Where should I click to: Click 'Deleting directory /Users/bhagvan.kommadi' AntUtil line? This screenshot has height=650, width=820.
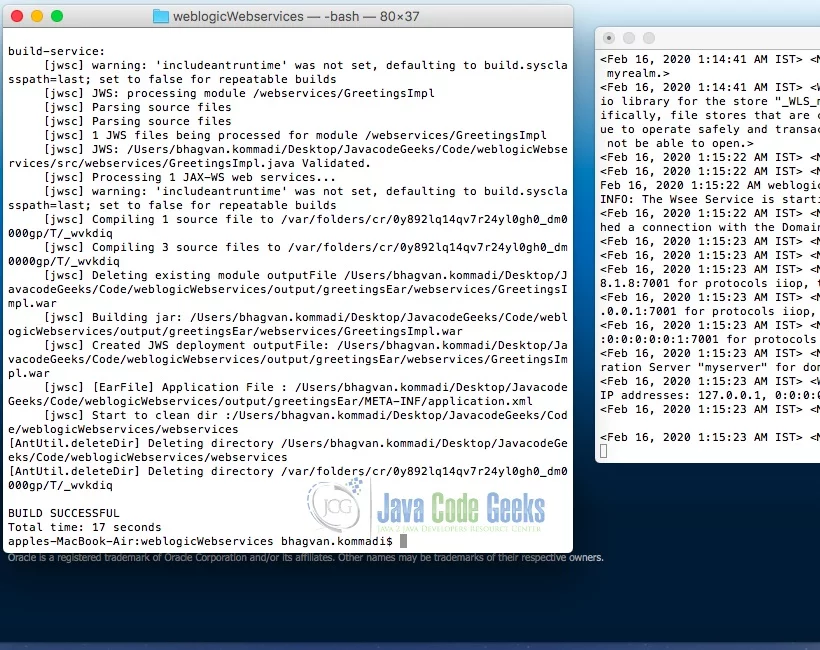[288, 443]
